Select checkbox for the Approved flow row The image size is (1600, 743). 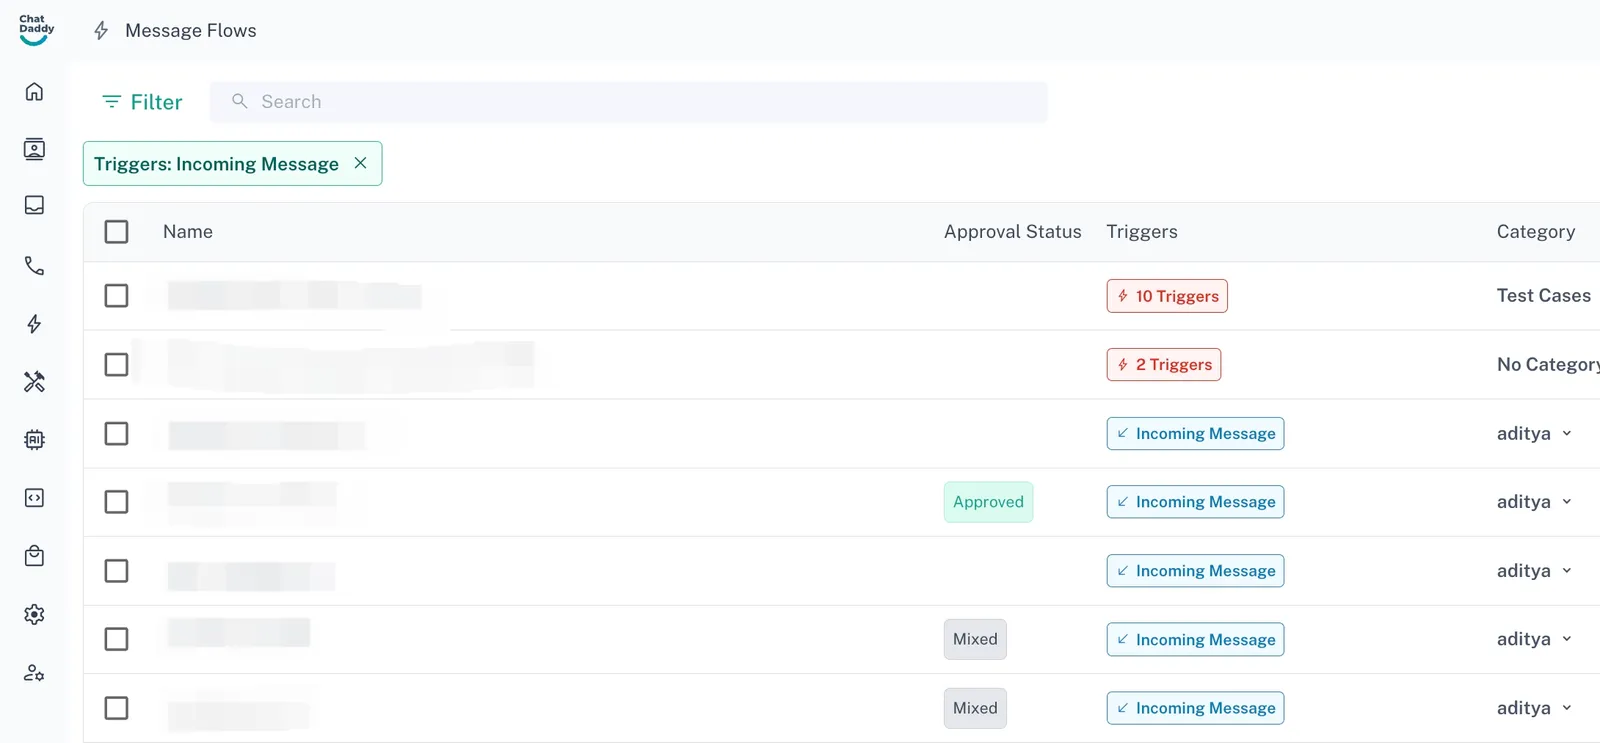[117, 502]
